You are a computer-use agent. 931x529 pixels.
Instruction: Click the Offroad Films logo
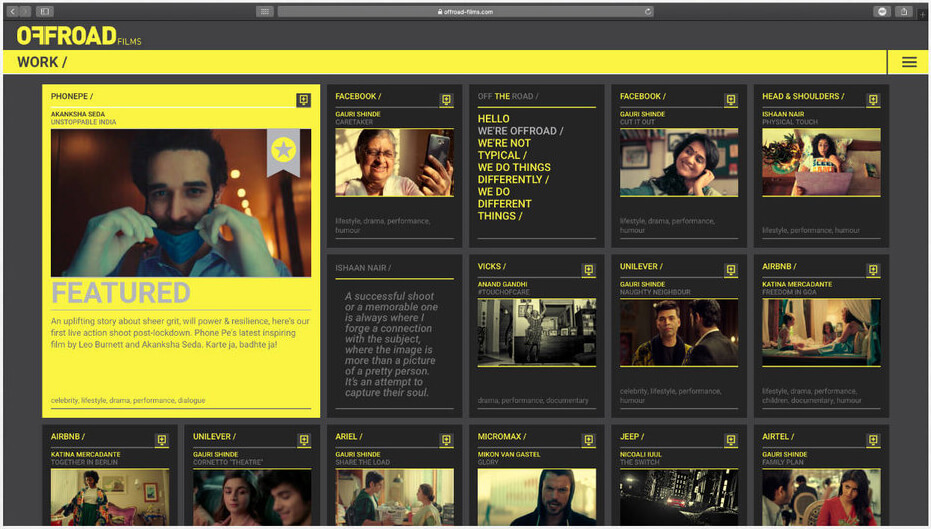point(79,36)
